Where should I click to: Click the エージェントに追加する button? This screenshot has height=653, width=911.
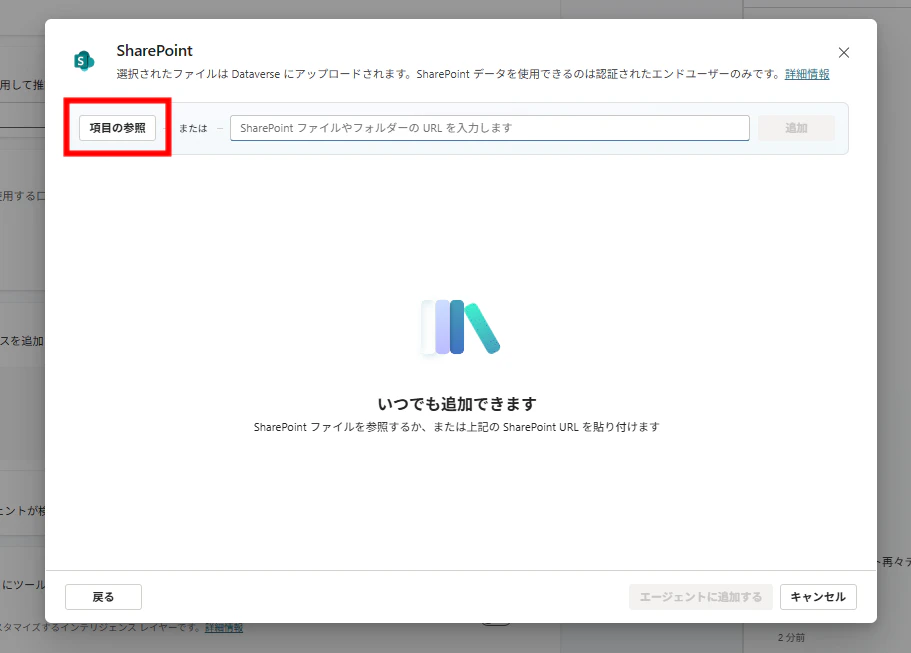[701, 597]
